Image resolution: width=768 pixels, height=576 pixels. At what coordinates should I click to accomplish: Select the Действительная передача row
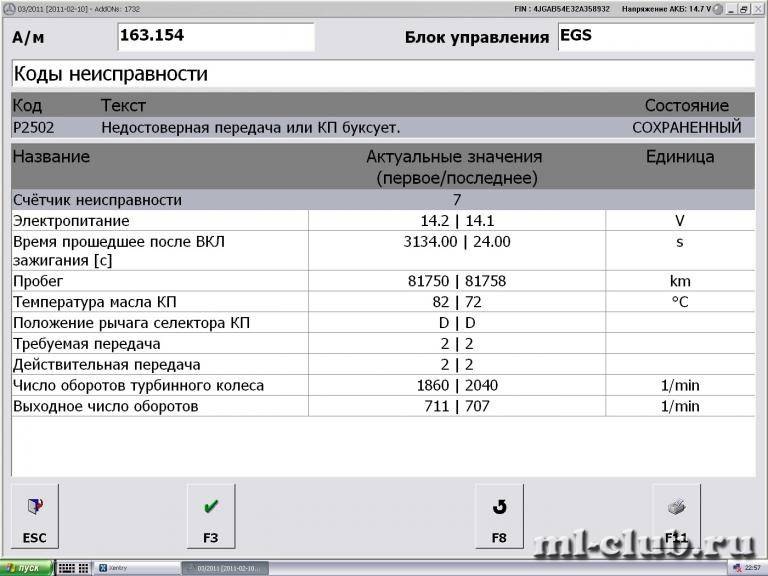[383, 364]
